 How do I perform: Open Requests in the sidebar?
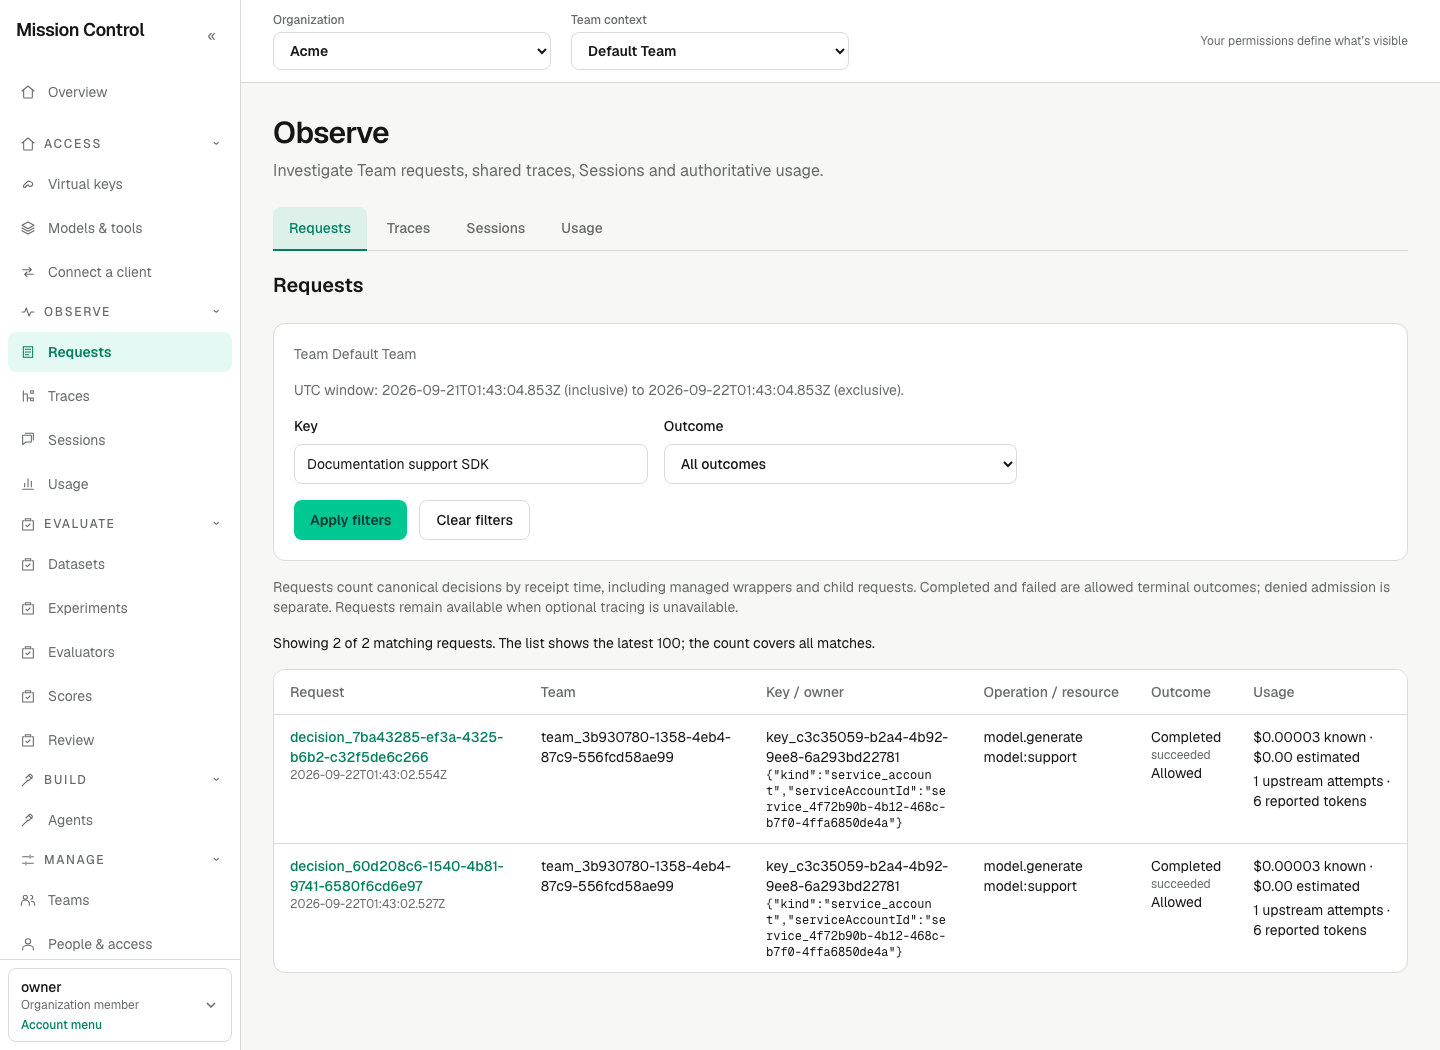[120, 352]
